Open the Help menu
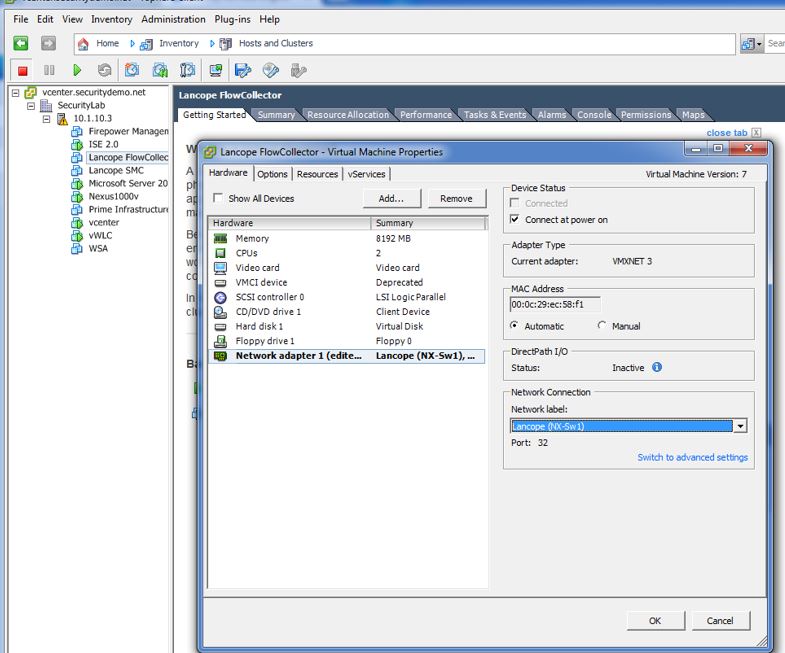Viewport: 785px width, 653px height. coord(269,19)
